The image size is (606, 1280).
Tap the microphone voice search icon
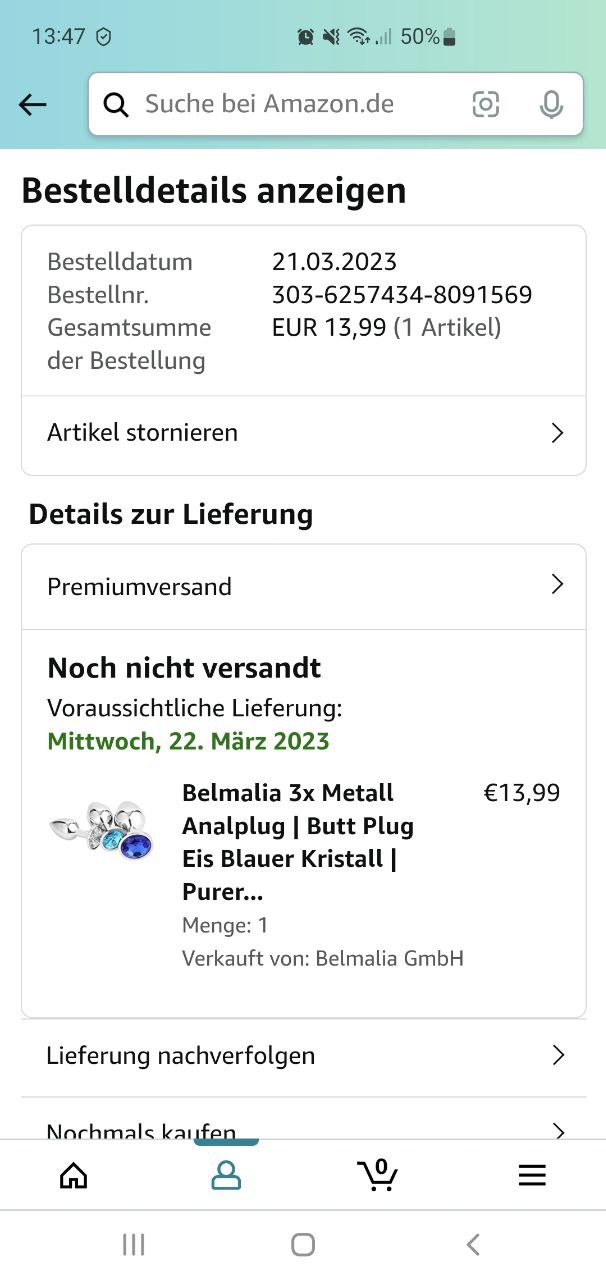[551, 104]
